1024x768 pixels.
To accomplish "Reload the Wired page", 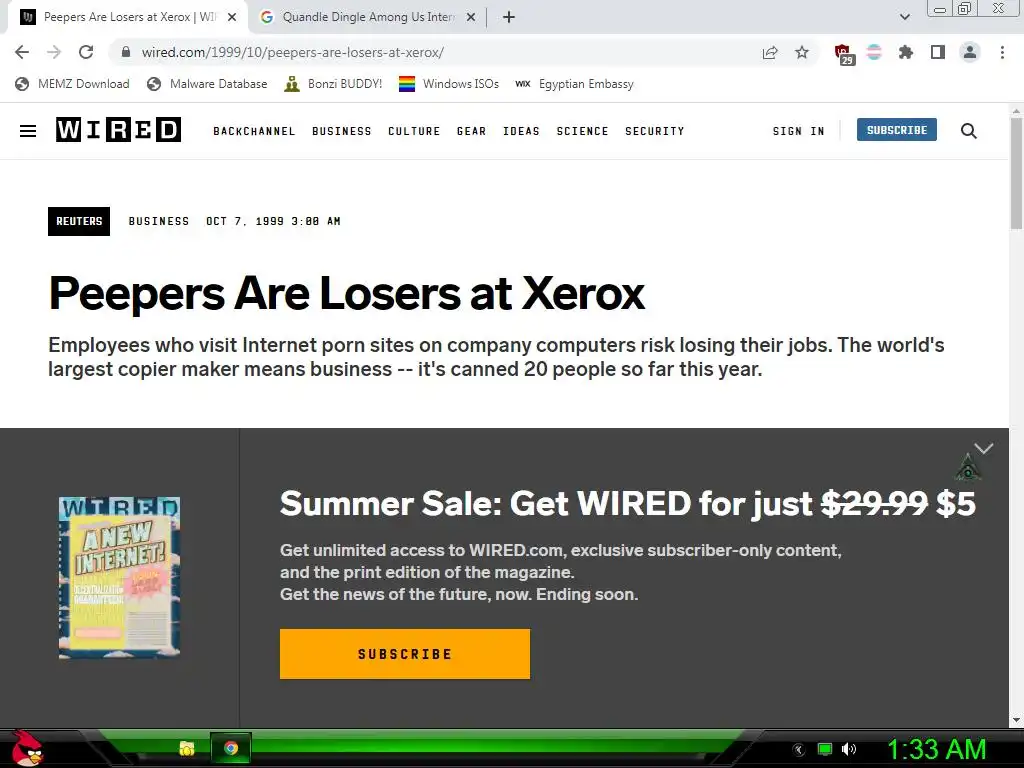I will click(x=86, y=52).
